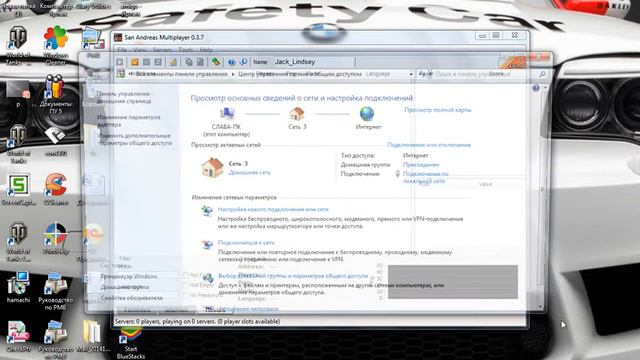Click the SA-MP orange connect toolbar icon
This screenshot has width=640, height=360.
[x=135, y=62]
